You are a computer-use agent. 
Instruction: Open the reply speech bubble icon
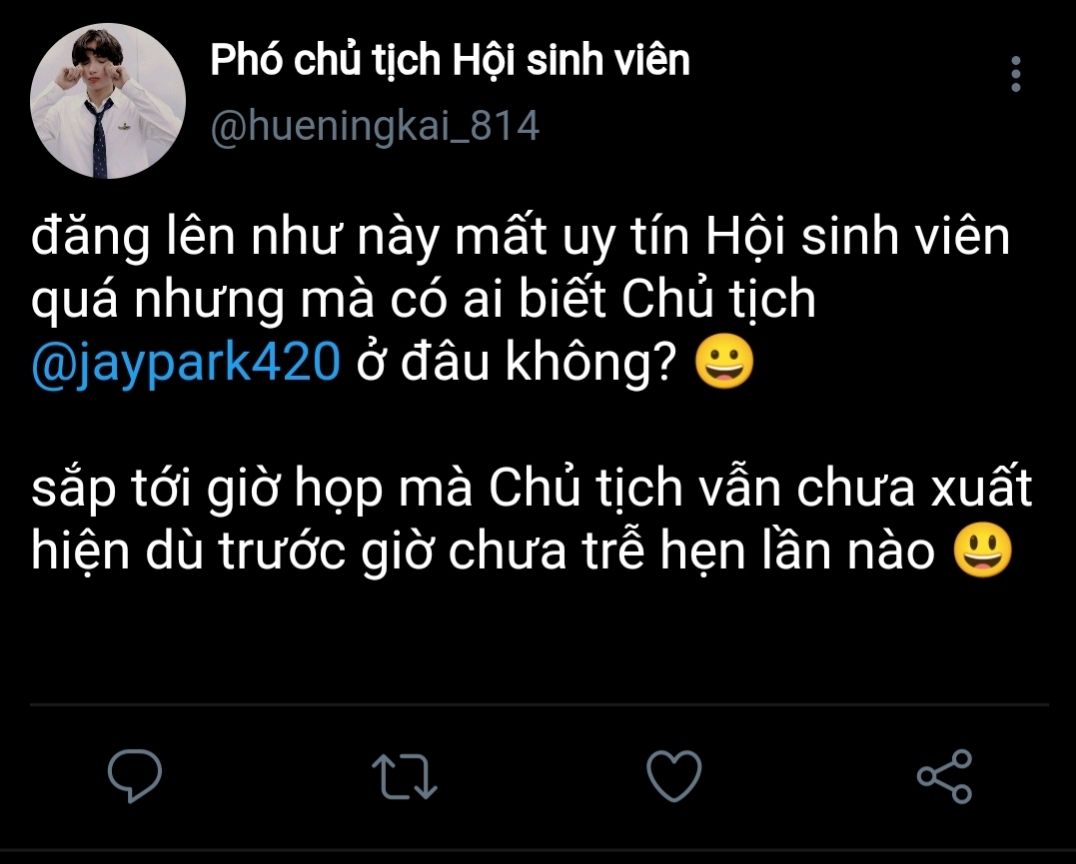(135, 776)
